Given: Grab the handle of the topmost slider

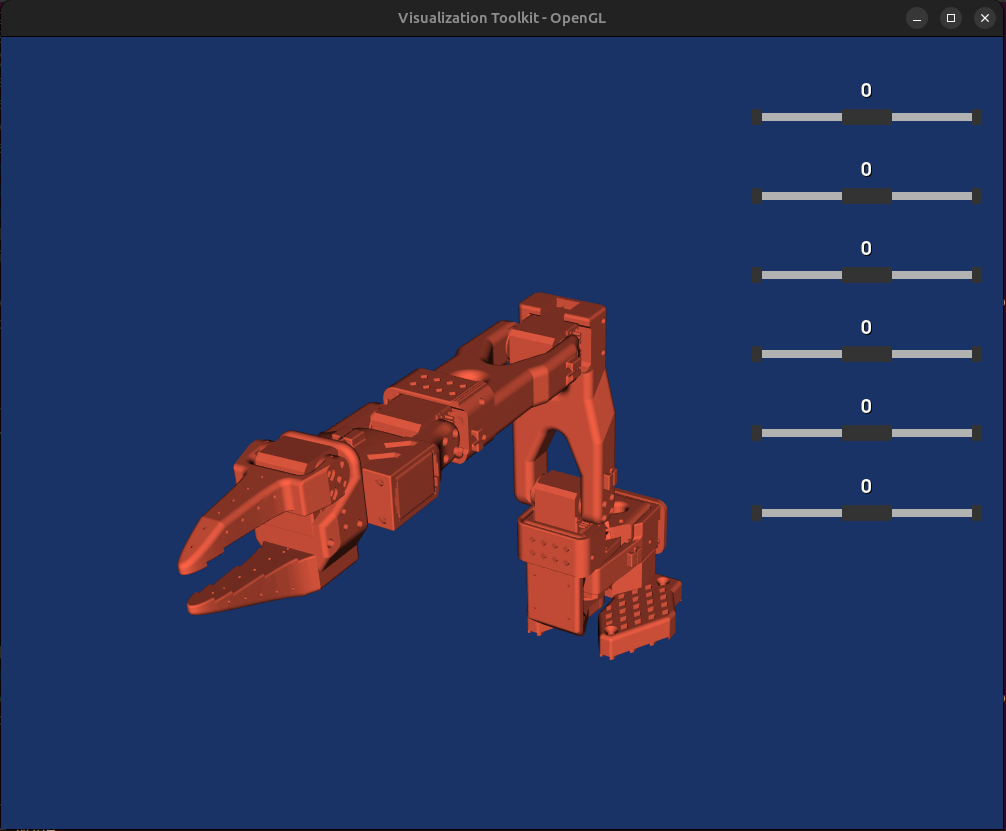Looking at the screenshot, I should [866, 117].
